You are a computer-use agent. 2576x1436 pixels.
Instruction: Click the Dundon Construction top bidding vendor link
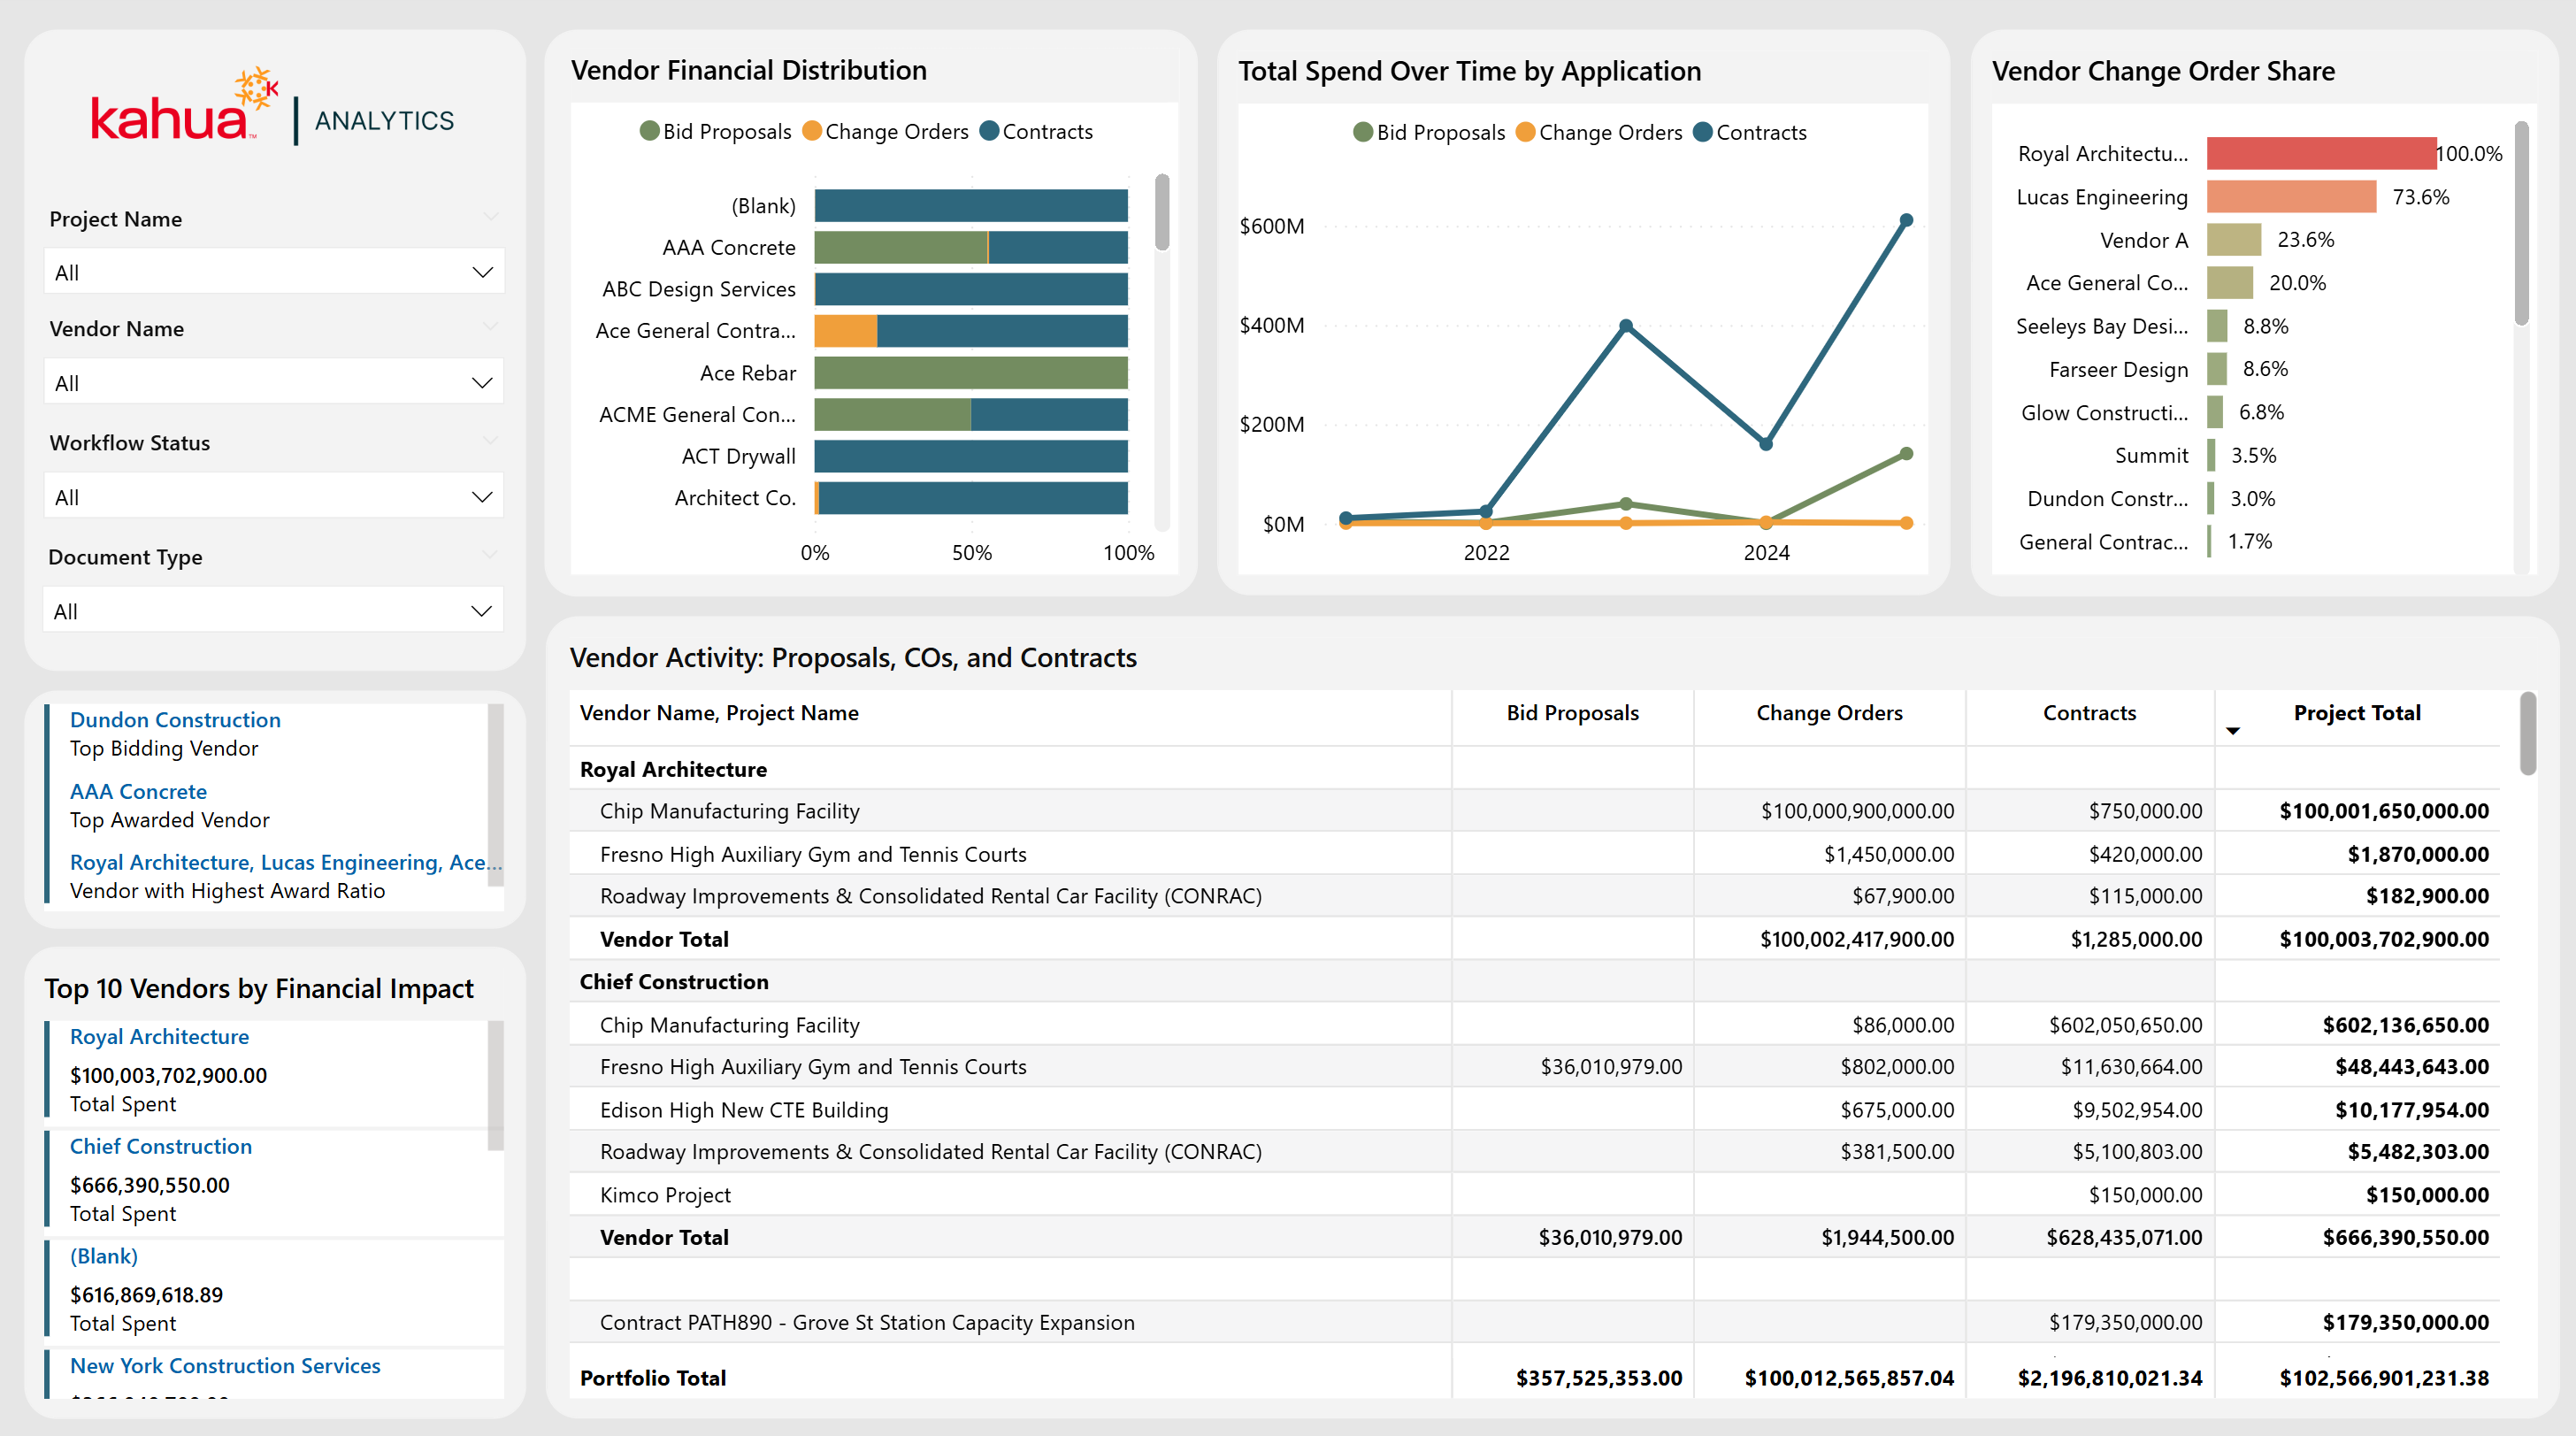click(175, 720)
